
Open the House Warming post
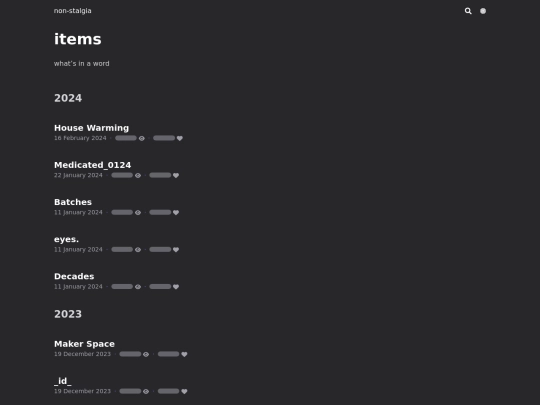point(91,128)
